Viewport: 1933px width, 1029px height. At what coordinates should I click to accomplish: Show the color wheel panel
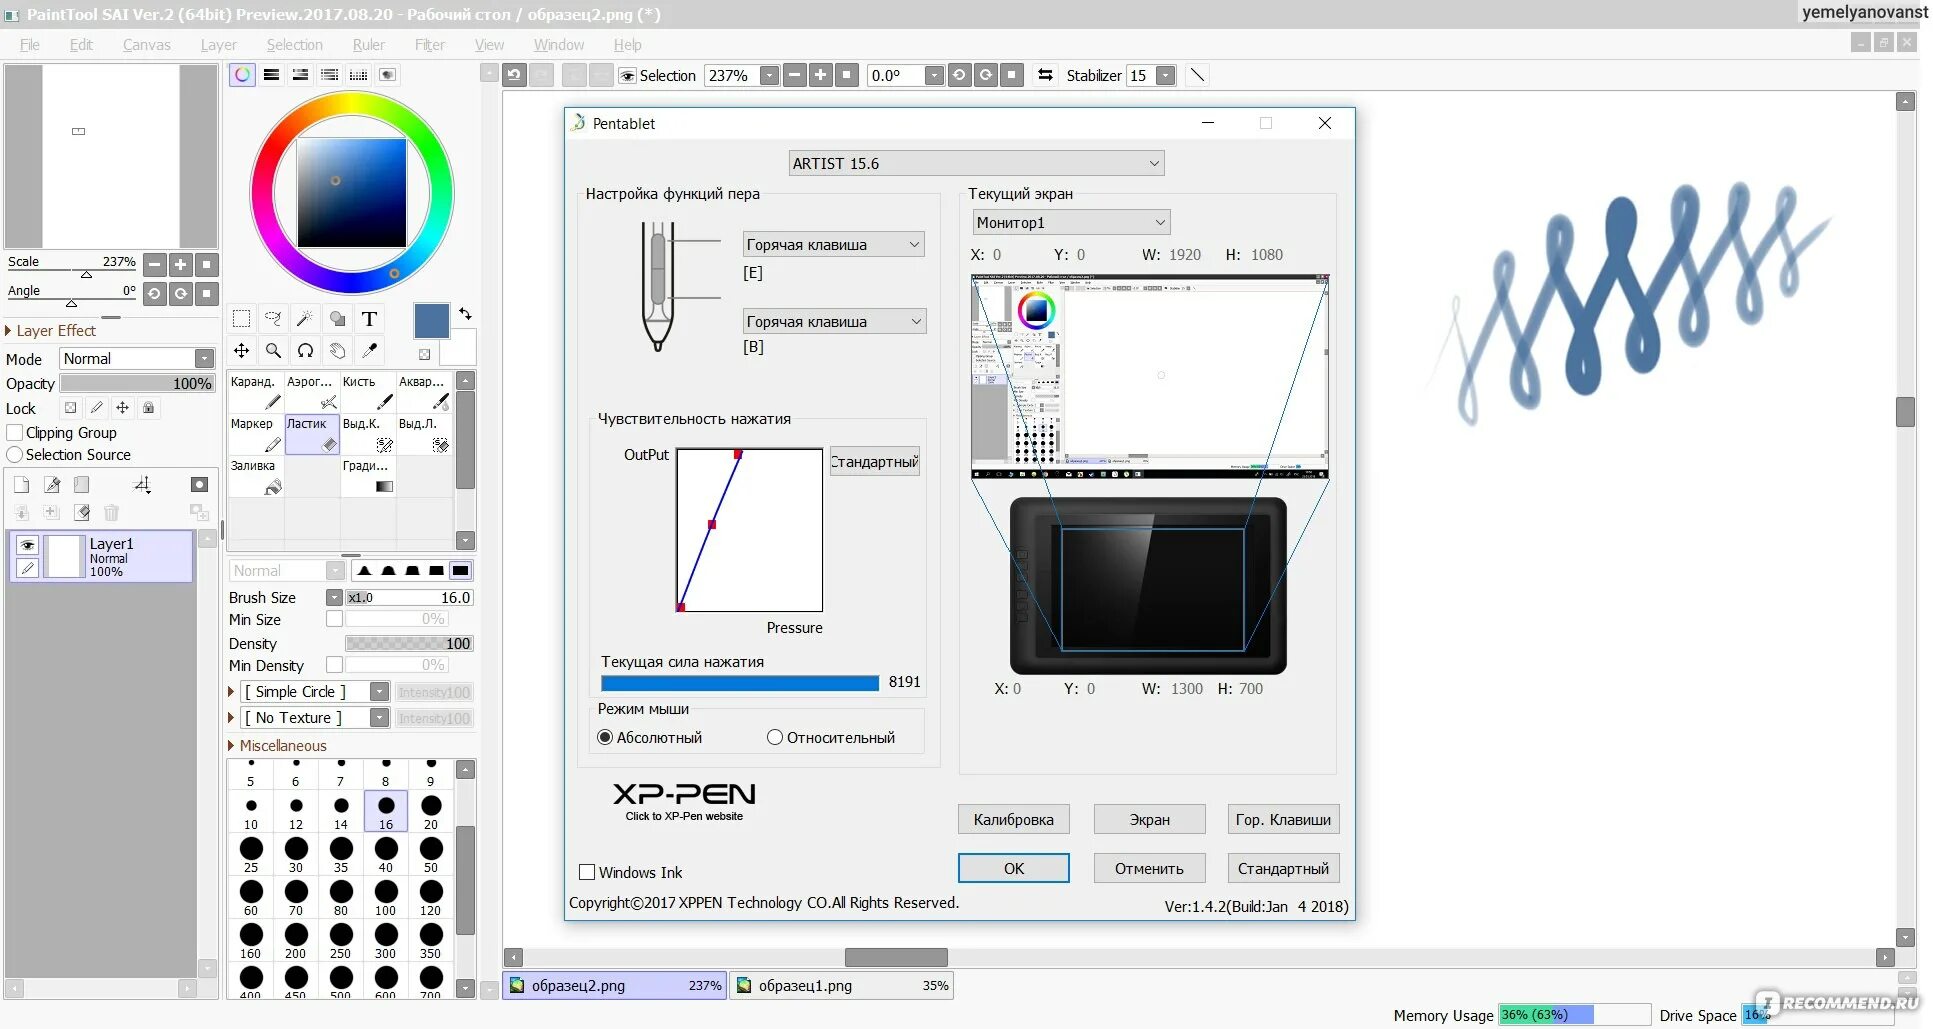coord(242,75)
